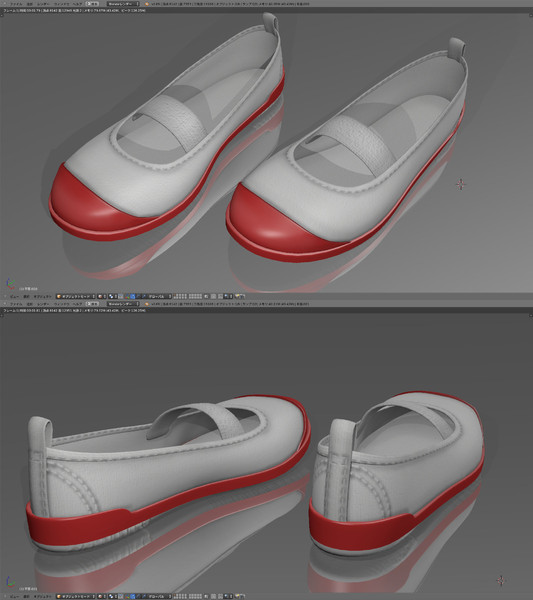Open the Object menu in upper viewport header

[42, 296]
